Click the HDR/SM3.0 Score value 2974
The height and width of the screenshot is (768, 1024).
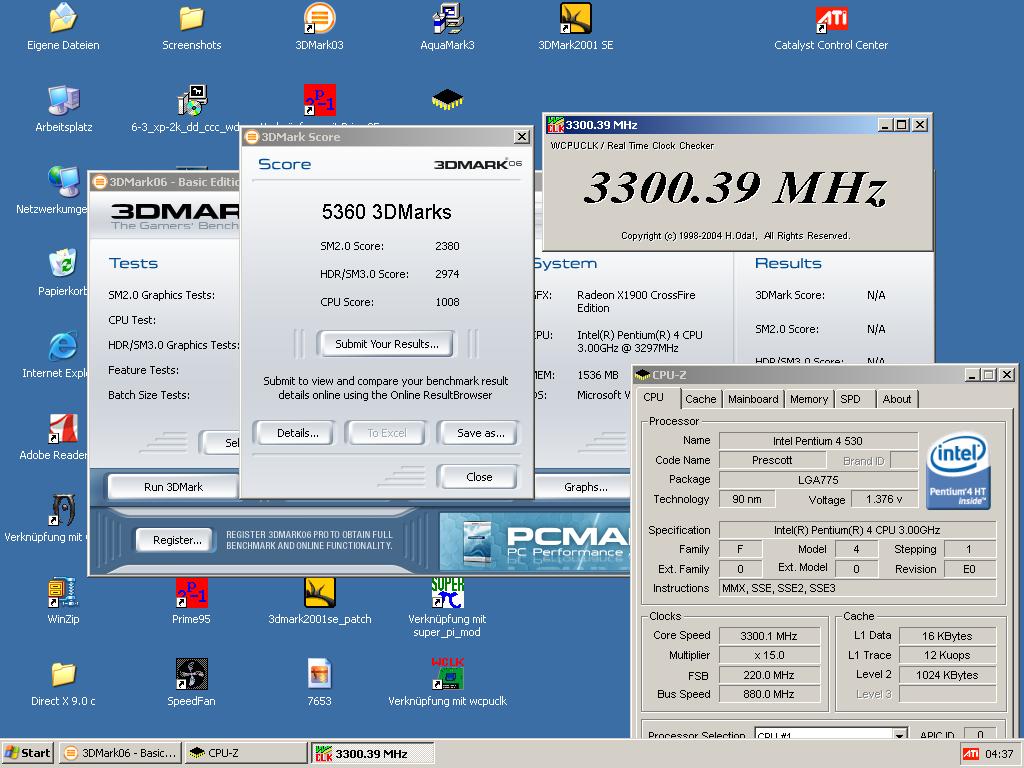pos(447,274)
